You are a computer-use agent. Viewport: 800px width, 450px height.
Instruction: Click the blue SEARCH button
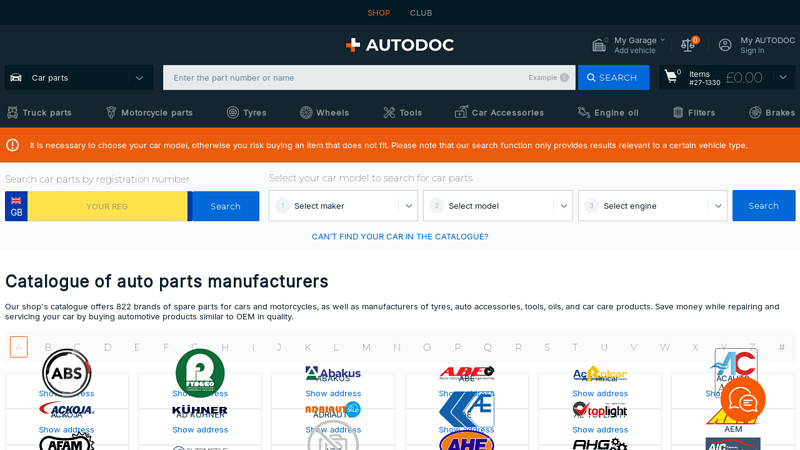[613, 78]
